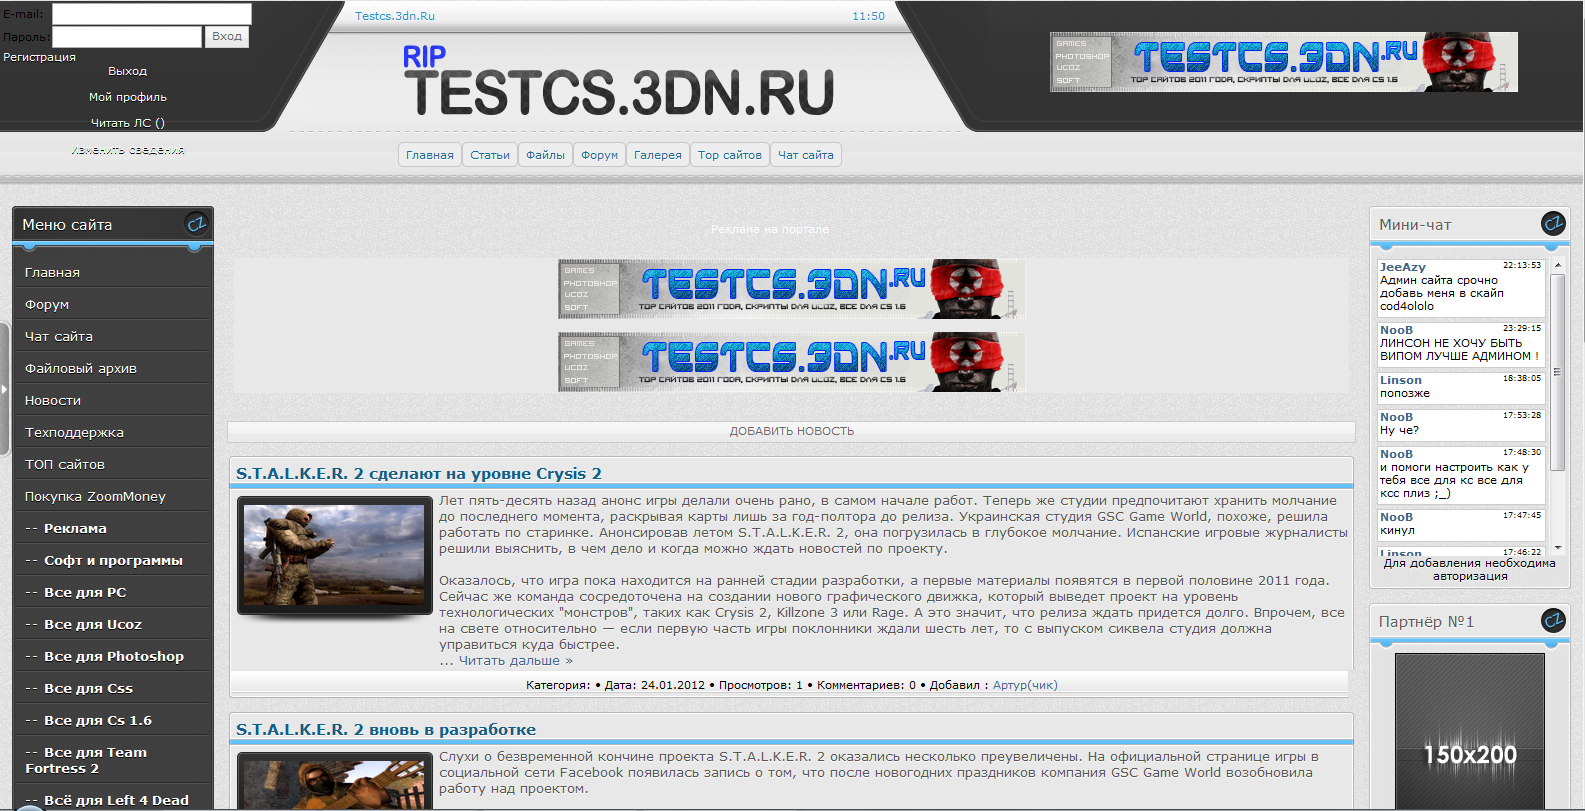Image resolution: width=1585 pixels, height=811 pixels.
Task: Open Чат сайта in top navigation bar
Action: pos(806,155)
